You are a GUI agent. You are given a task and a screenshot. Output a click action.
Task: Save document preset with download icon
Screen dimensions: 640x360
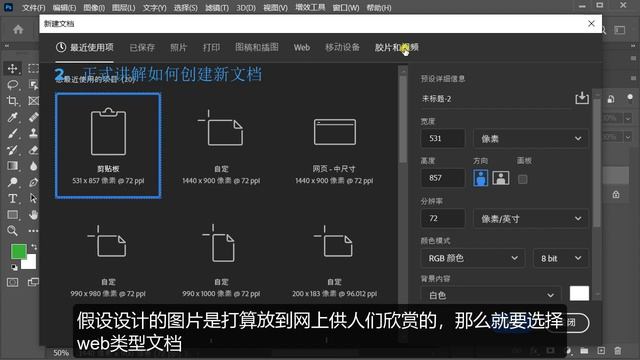coord(582,98)
